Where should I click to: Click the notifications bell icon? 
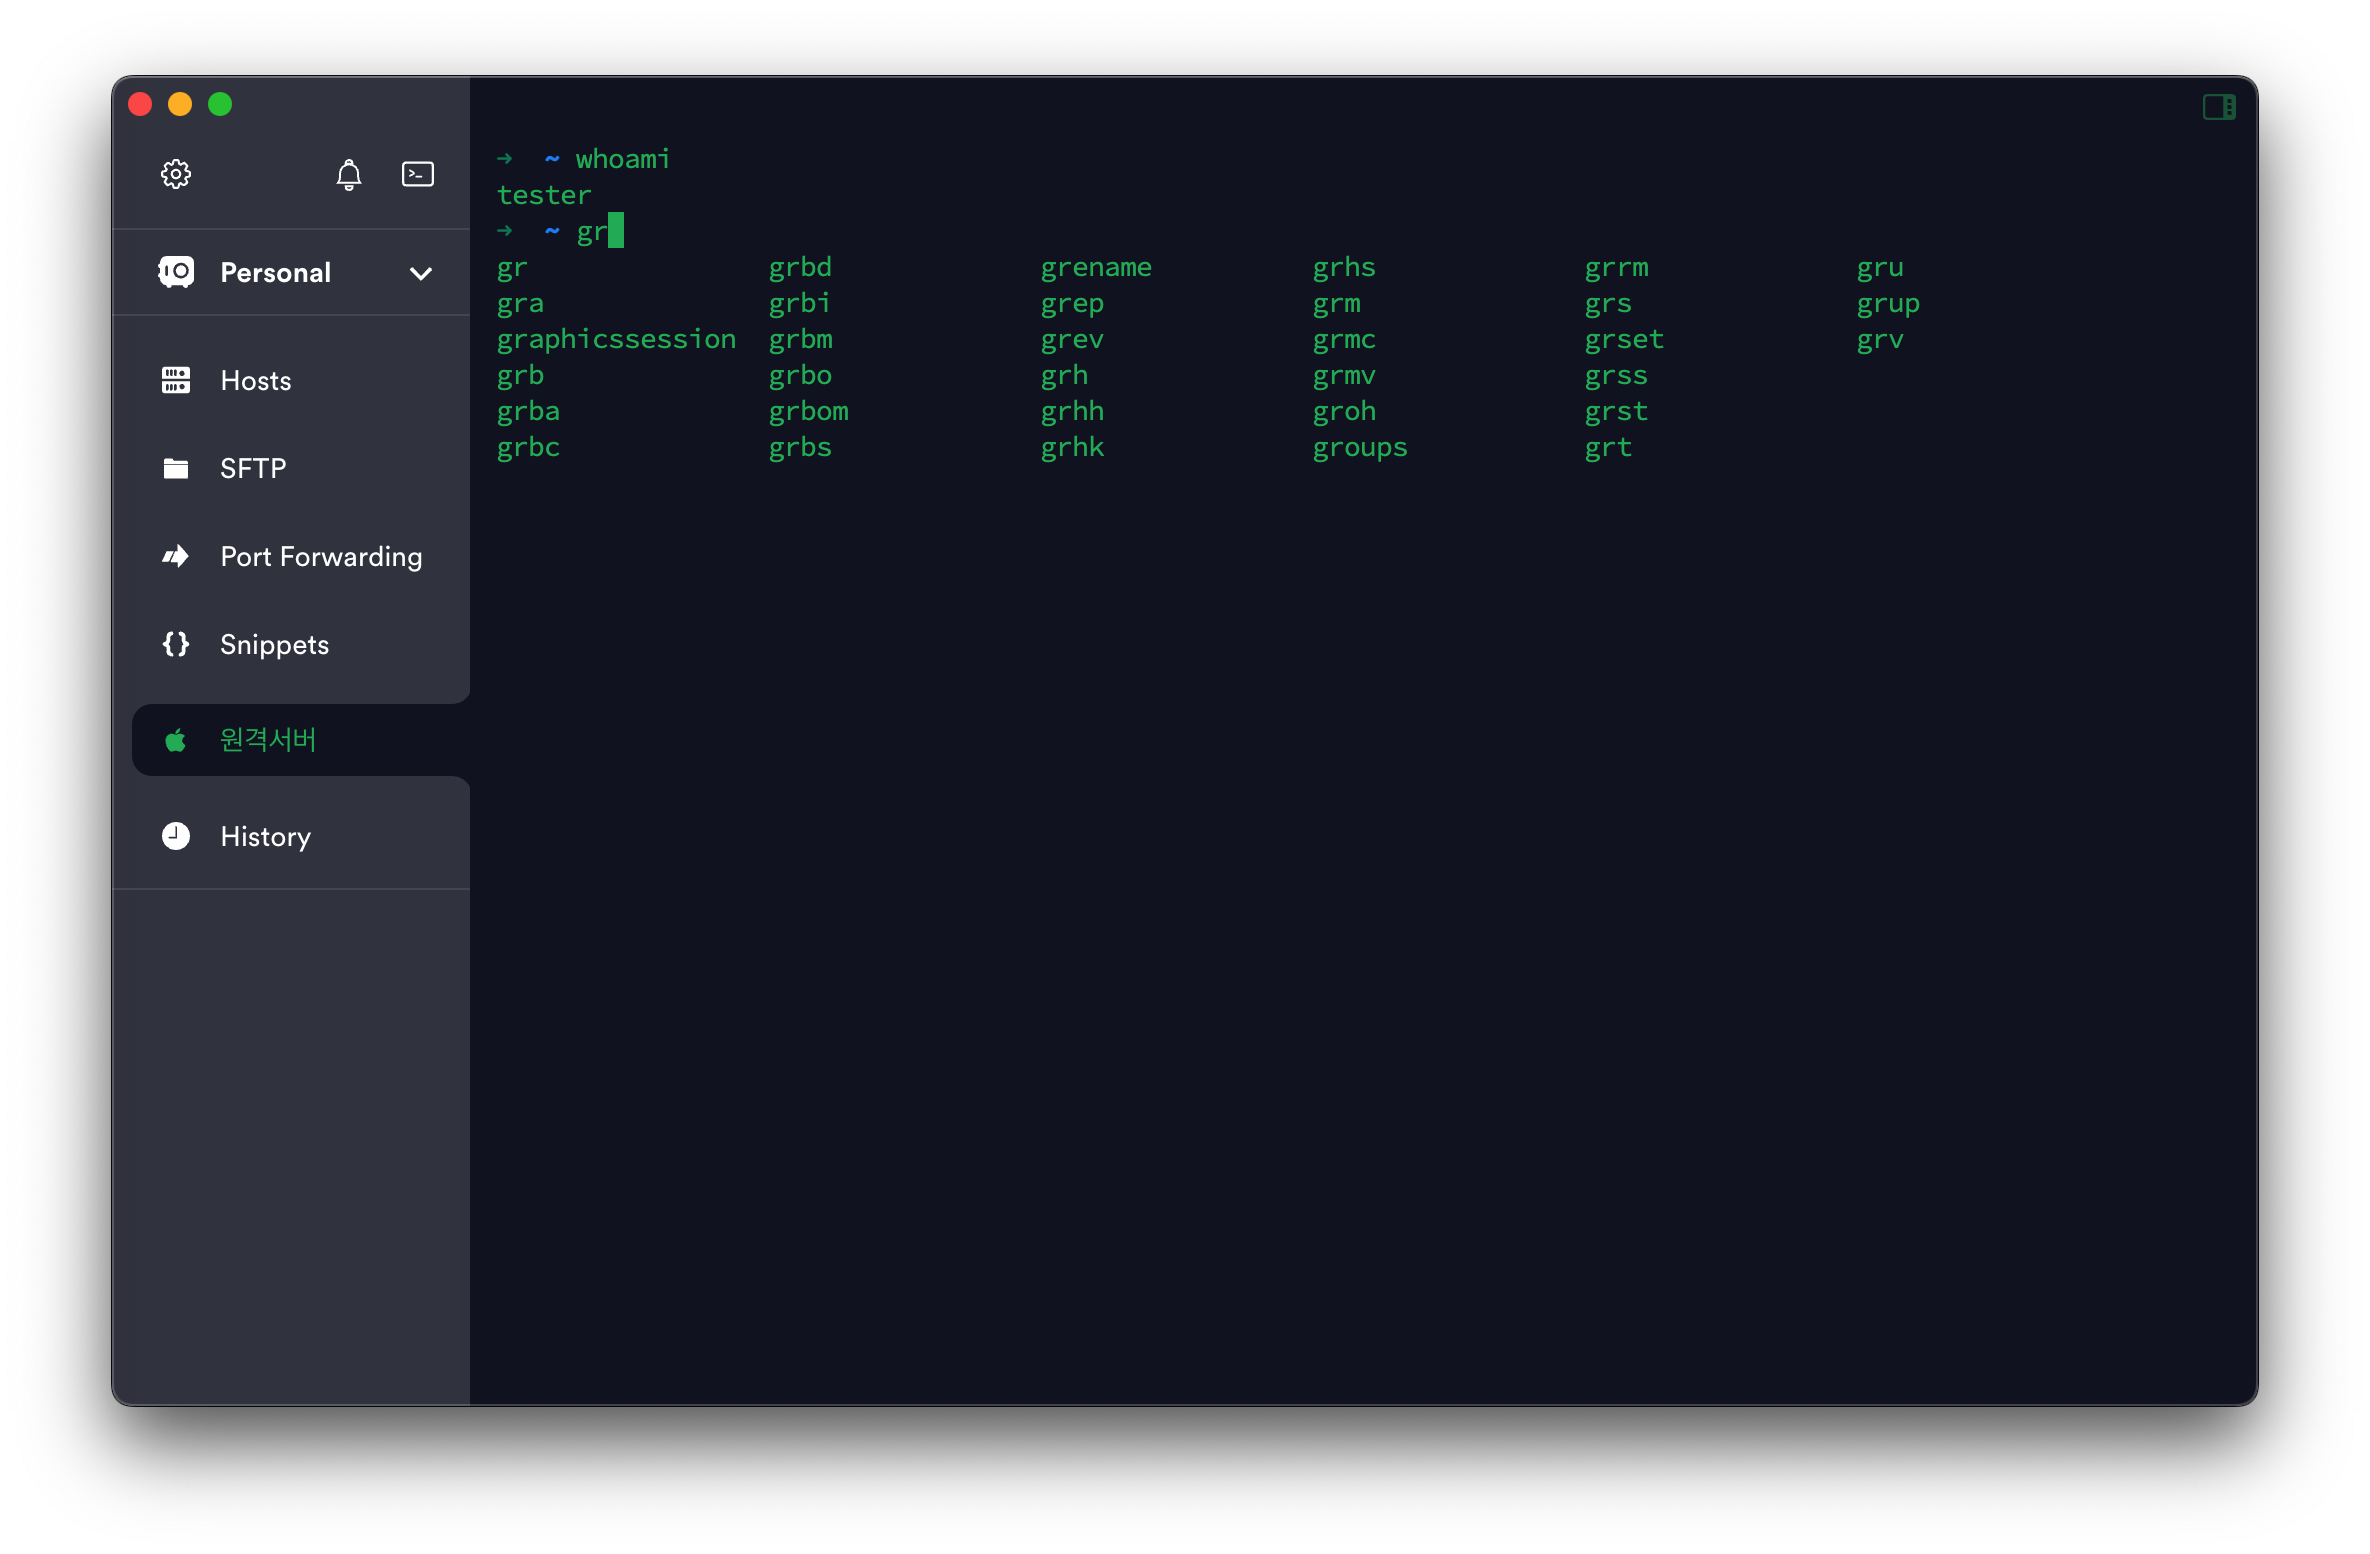click(348, 175)
